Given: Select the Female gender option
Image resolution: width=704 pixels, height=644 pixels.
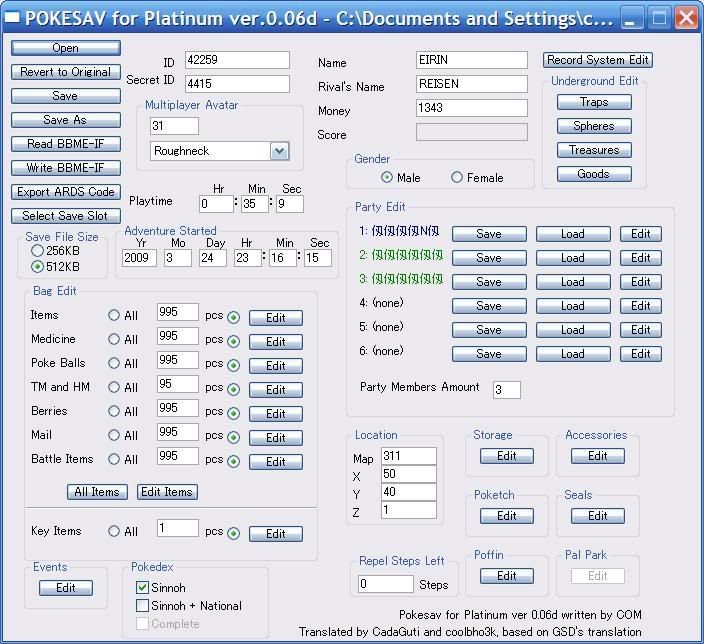Looking at the screenshot, I should (457, 177).
